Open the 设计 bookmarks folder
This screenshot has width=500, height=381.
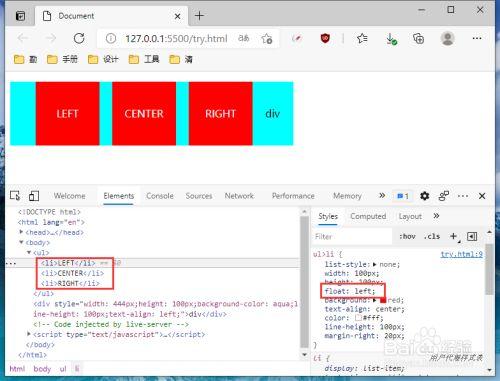pyautogui.click(x=103, y=59)
